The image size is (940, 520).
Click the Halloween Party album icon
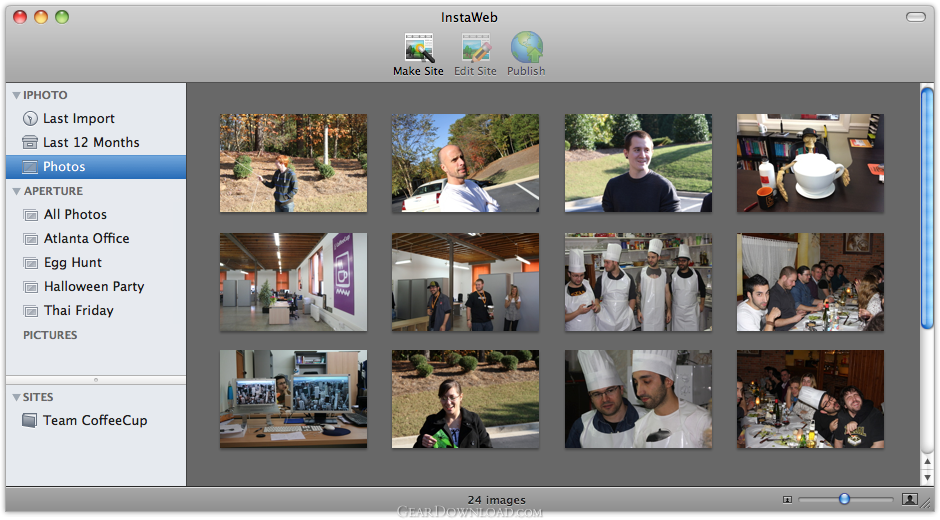coord(31,287)
